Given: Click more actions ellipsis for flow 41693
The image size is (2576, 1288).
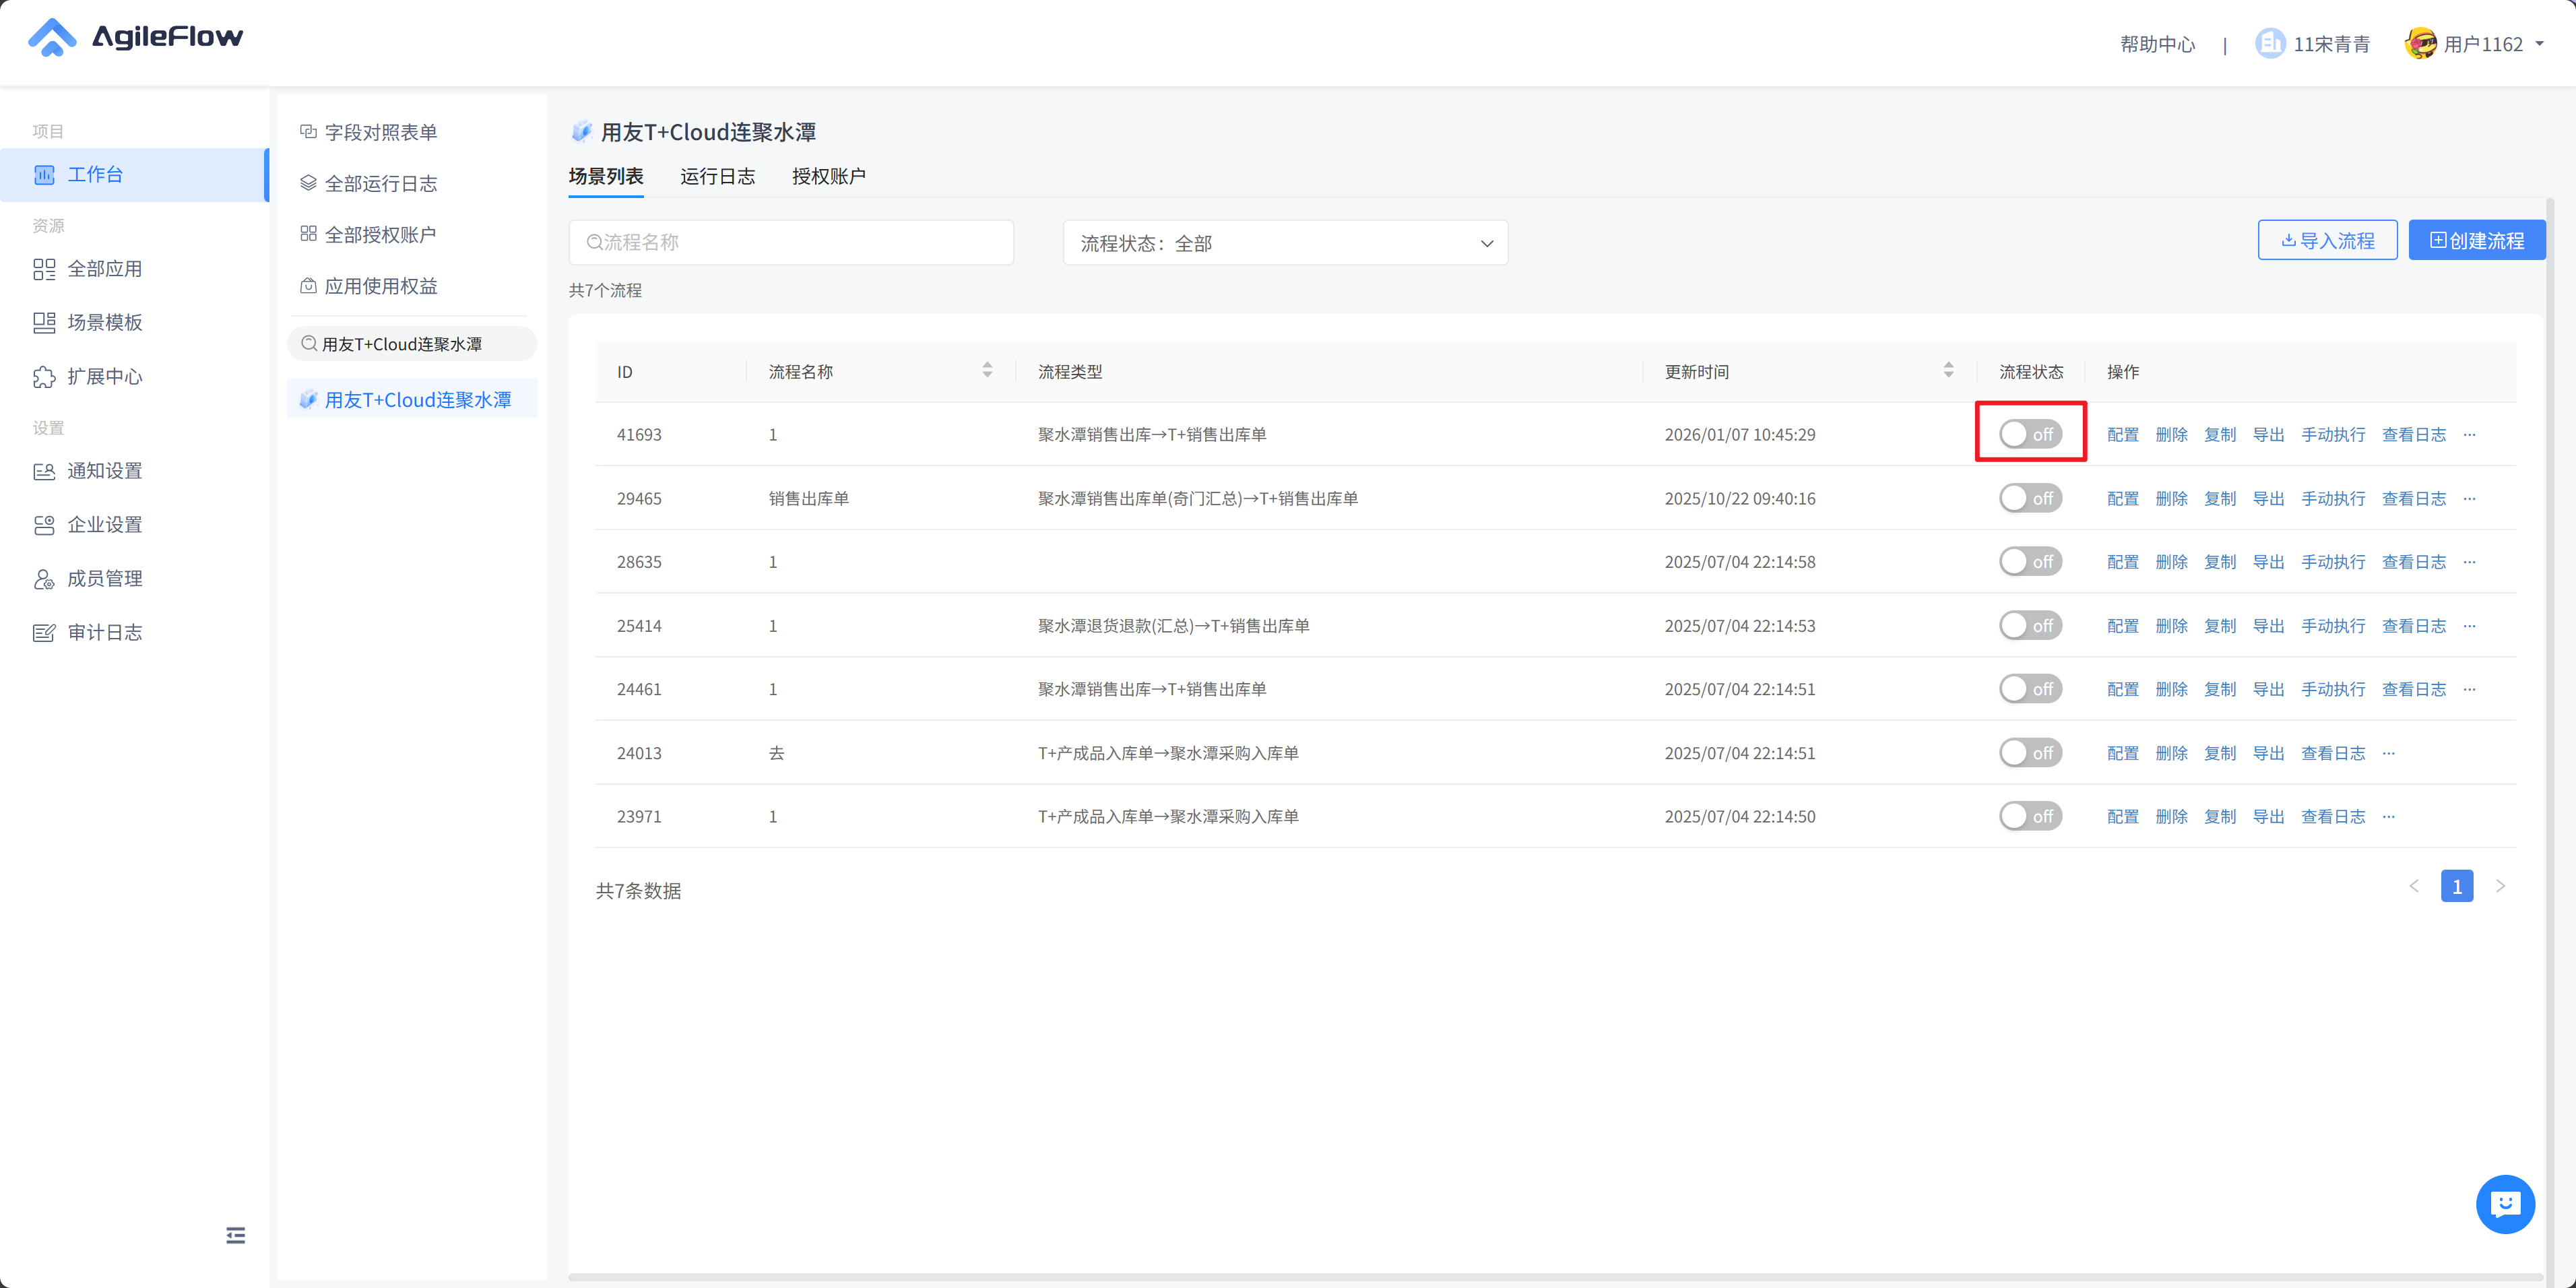Looking at the screenshot, I should [2469, 435].
